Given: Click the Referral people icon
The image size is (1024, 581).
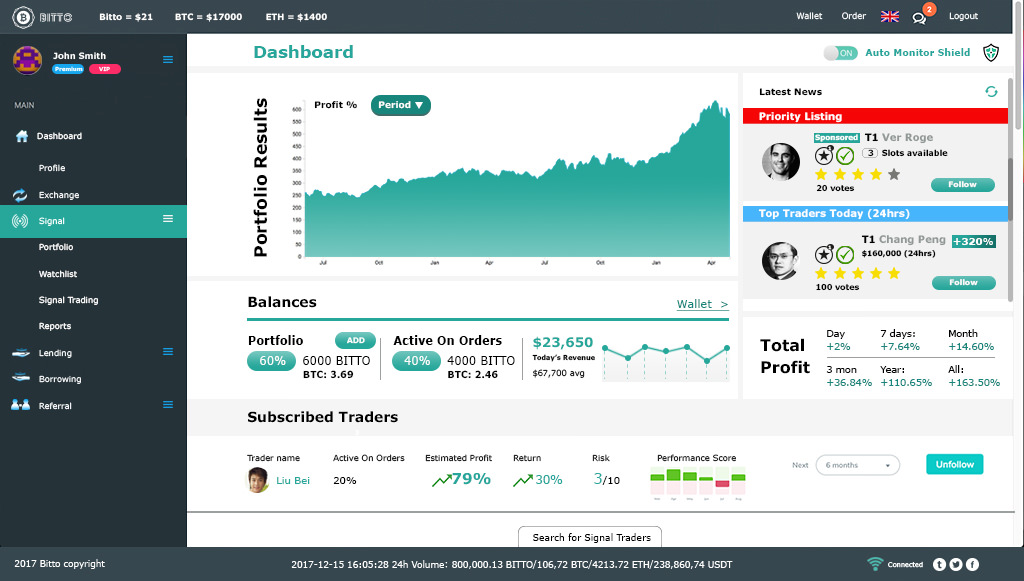Looking at the screenshot, I should tap(20, 405).
